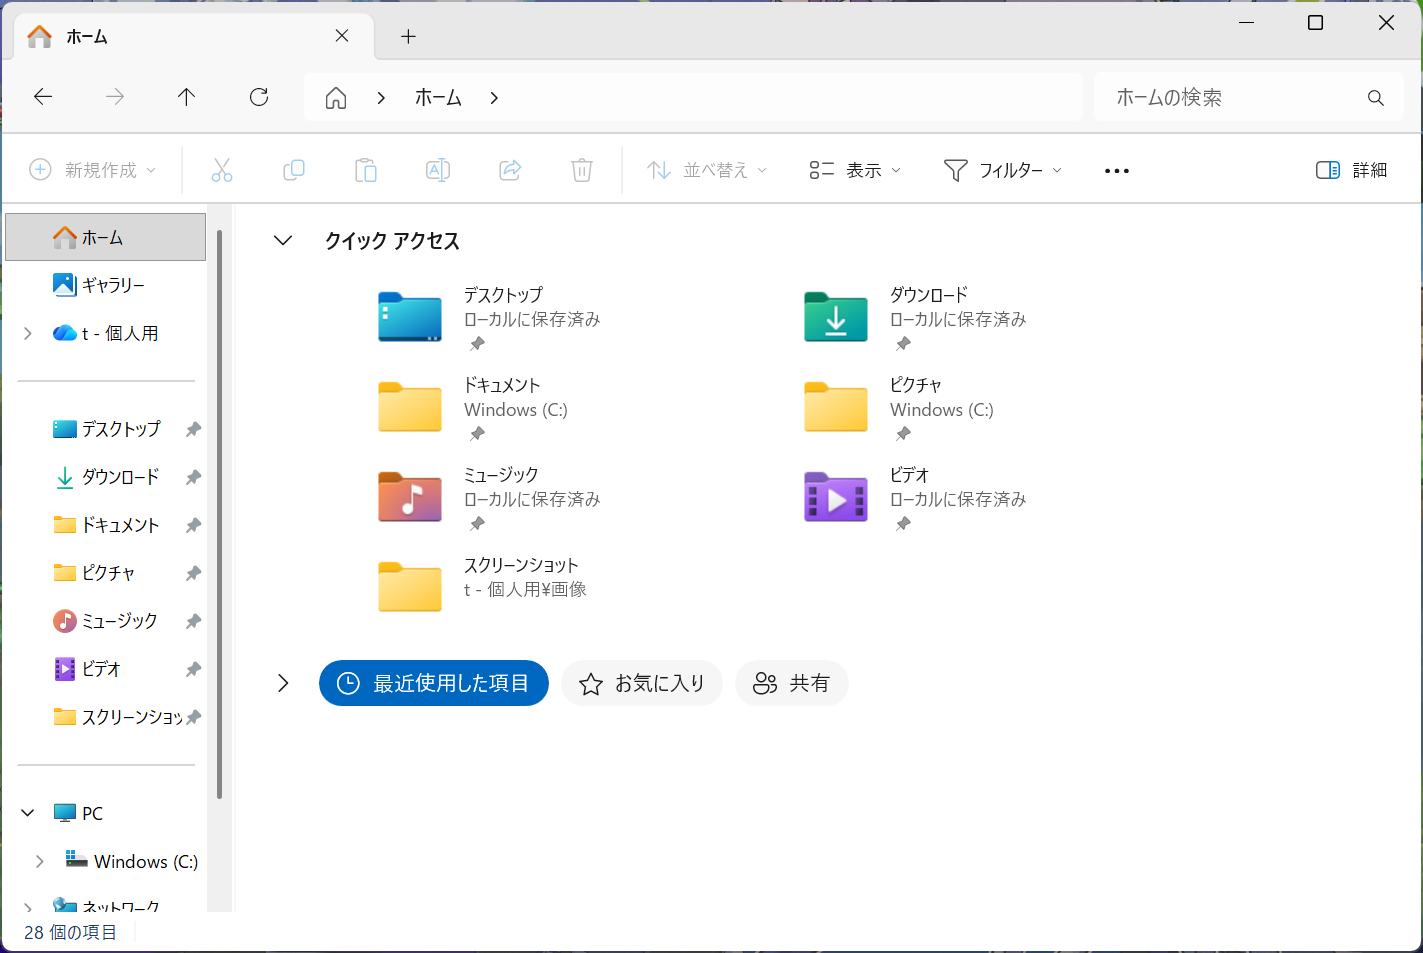Open the 表示 view dropdown
Image resolution: width=1423 pixels, height=953 pixels.
pyautogui.click(x=855, y=171)
